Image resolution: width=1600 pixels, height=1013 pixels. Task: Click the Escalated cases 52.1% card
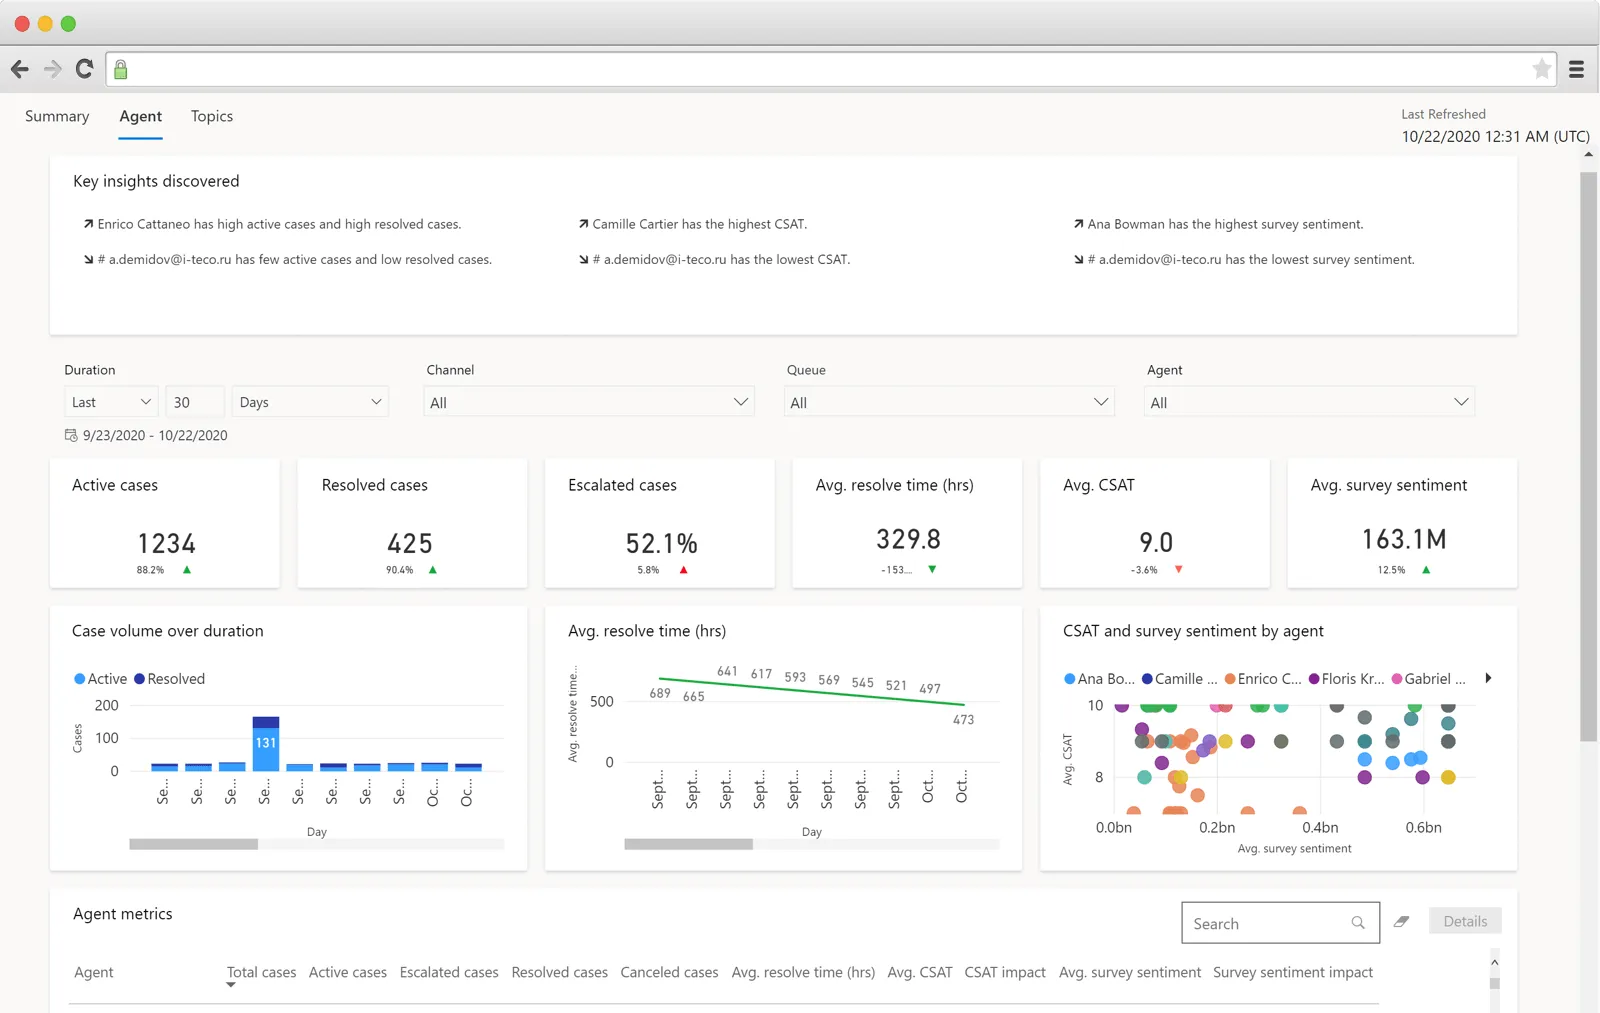[x=660, y=523]
